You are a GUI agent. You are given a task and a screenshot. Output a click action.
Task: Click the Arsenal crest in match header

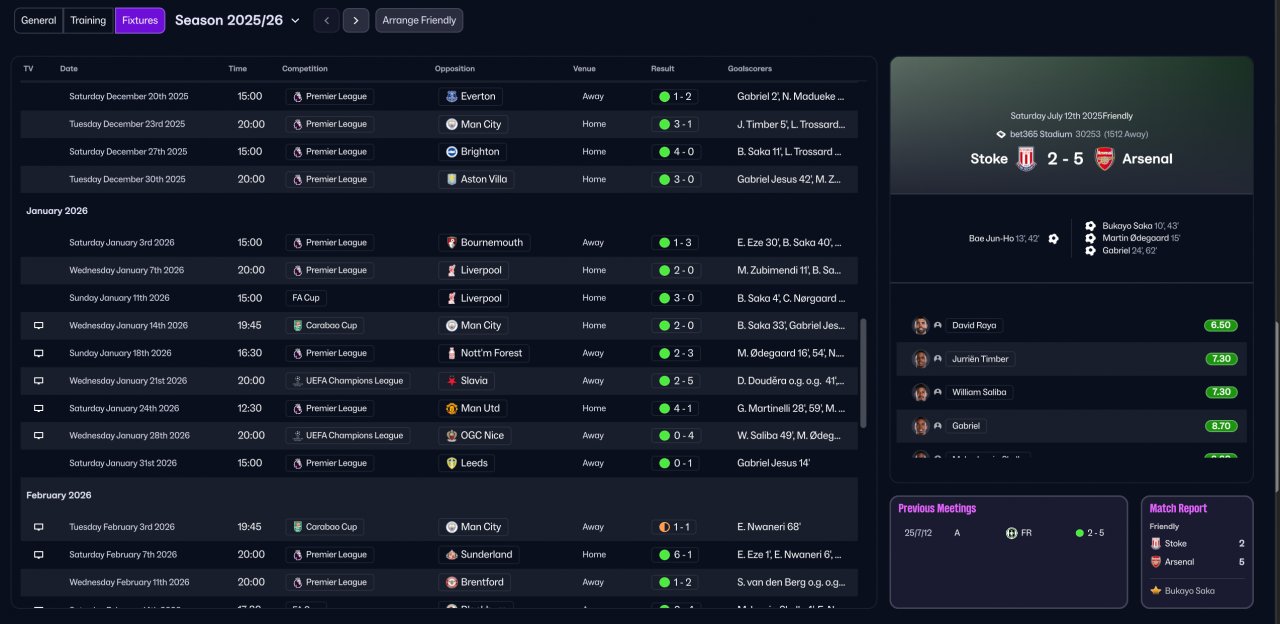click(1104, 159)
